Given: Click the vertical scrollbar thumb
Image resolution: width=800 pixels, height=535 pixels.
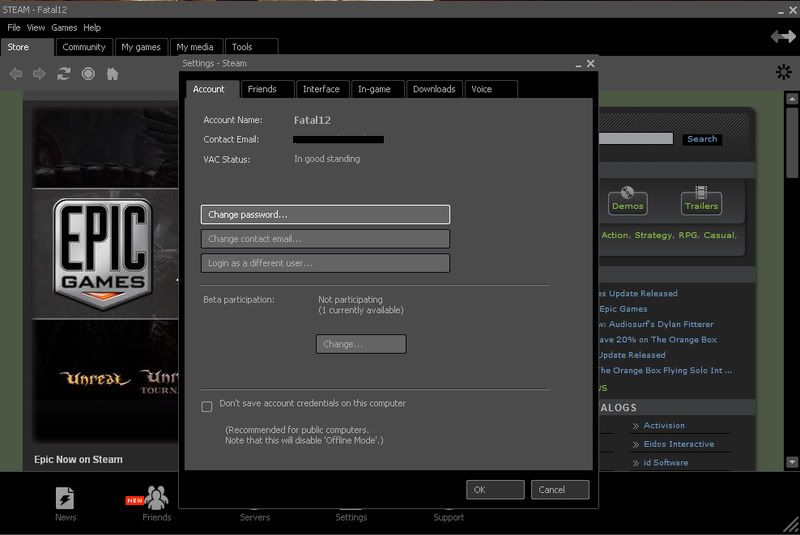Looking at the screenshot, I should pyautogui.click(x=792, y=143).
